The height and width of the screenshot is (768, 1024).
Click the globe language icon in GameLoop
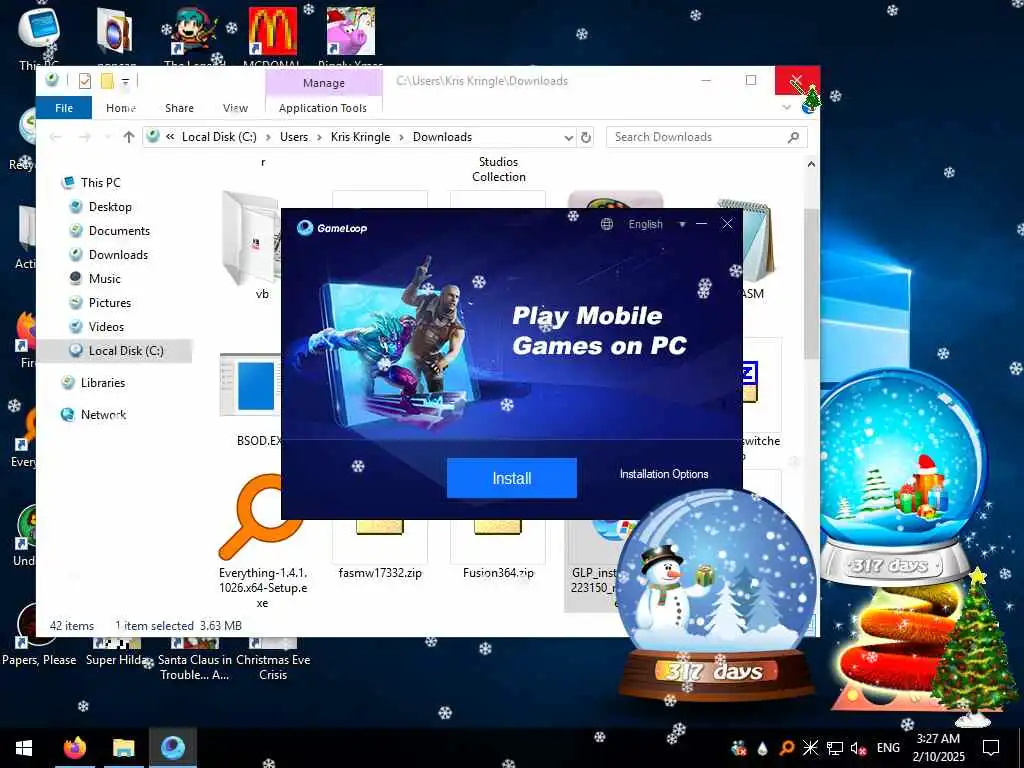[607, 224]
